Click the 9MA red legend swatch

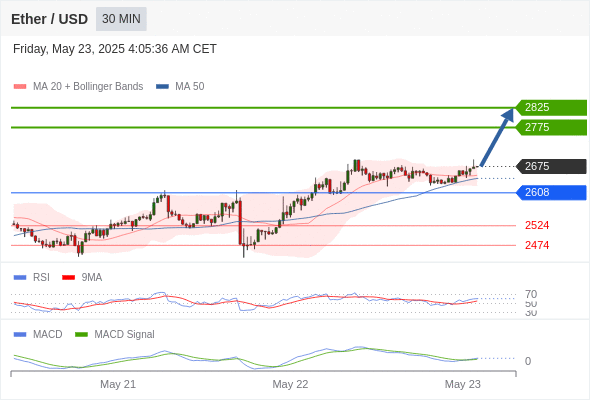(68, 278)
